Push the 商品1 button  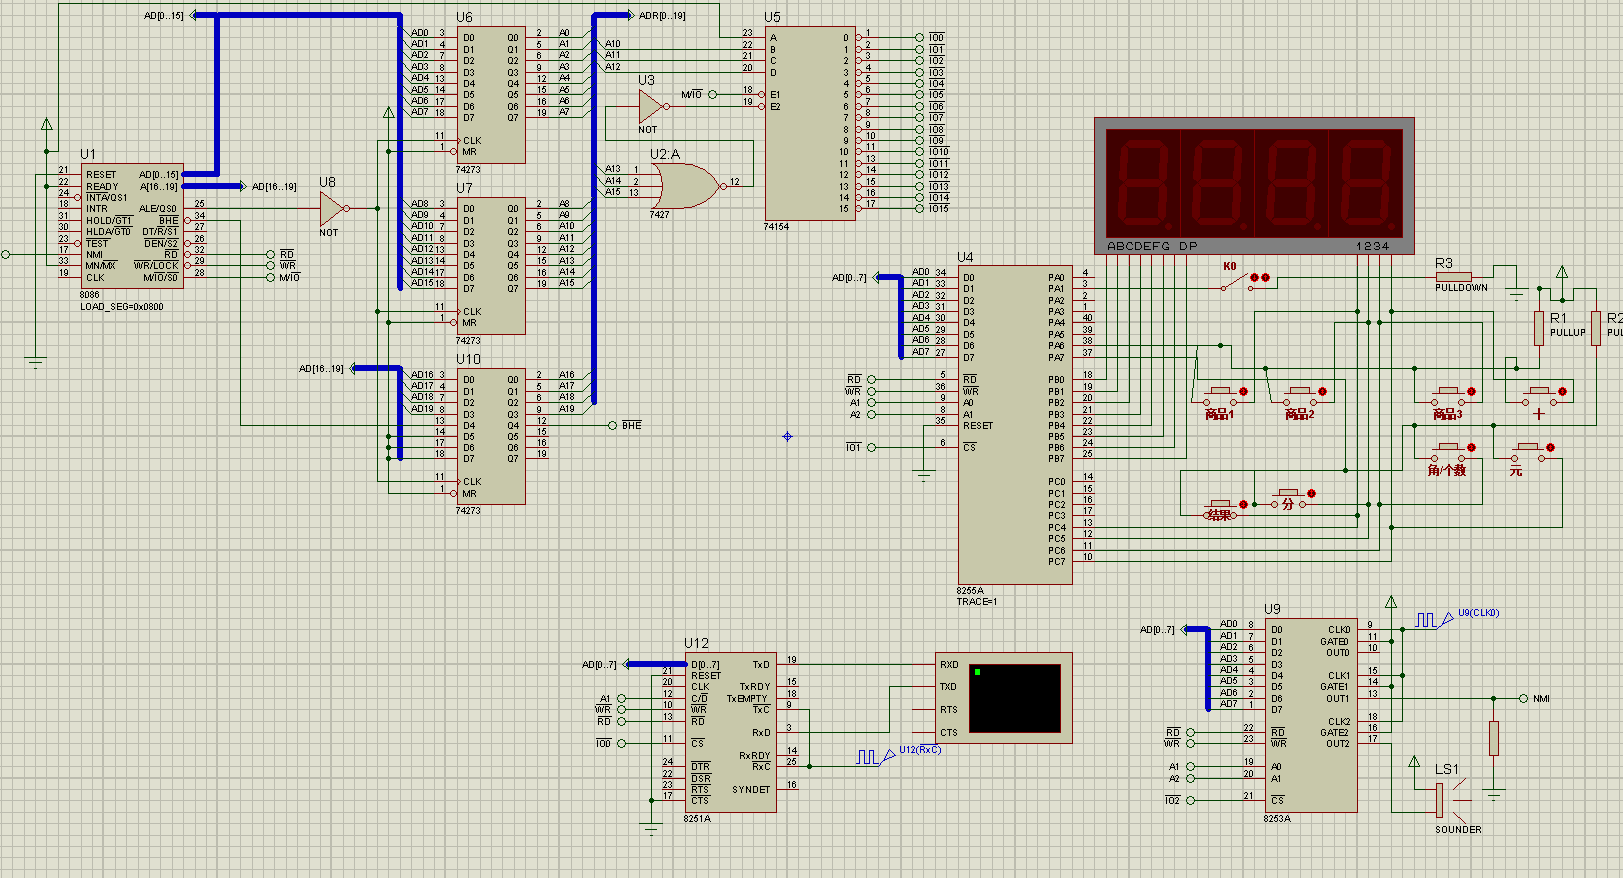pyautogui.click(x=1220, y=395)
